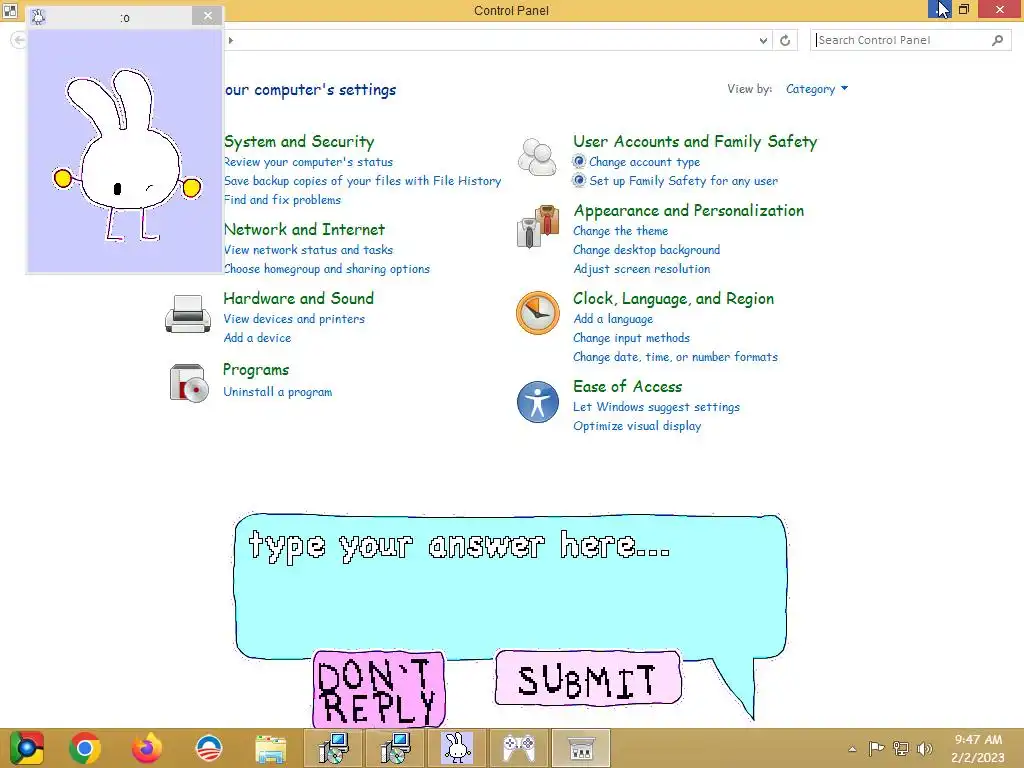Click the Appearance and Personalization icon
The height and width of the screenshot is (768, 1024).
pos(537,227)
